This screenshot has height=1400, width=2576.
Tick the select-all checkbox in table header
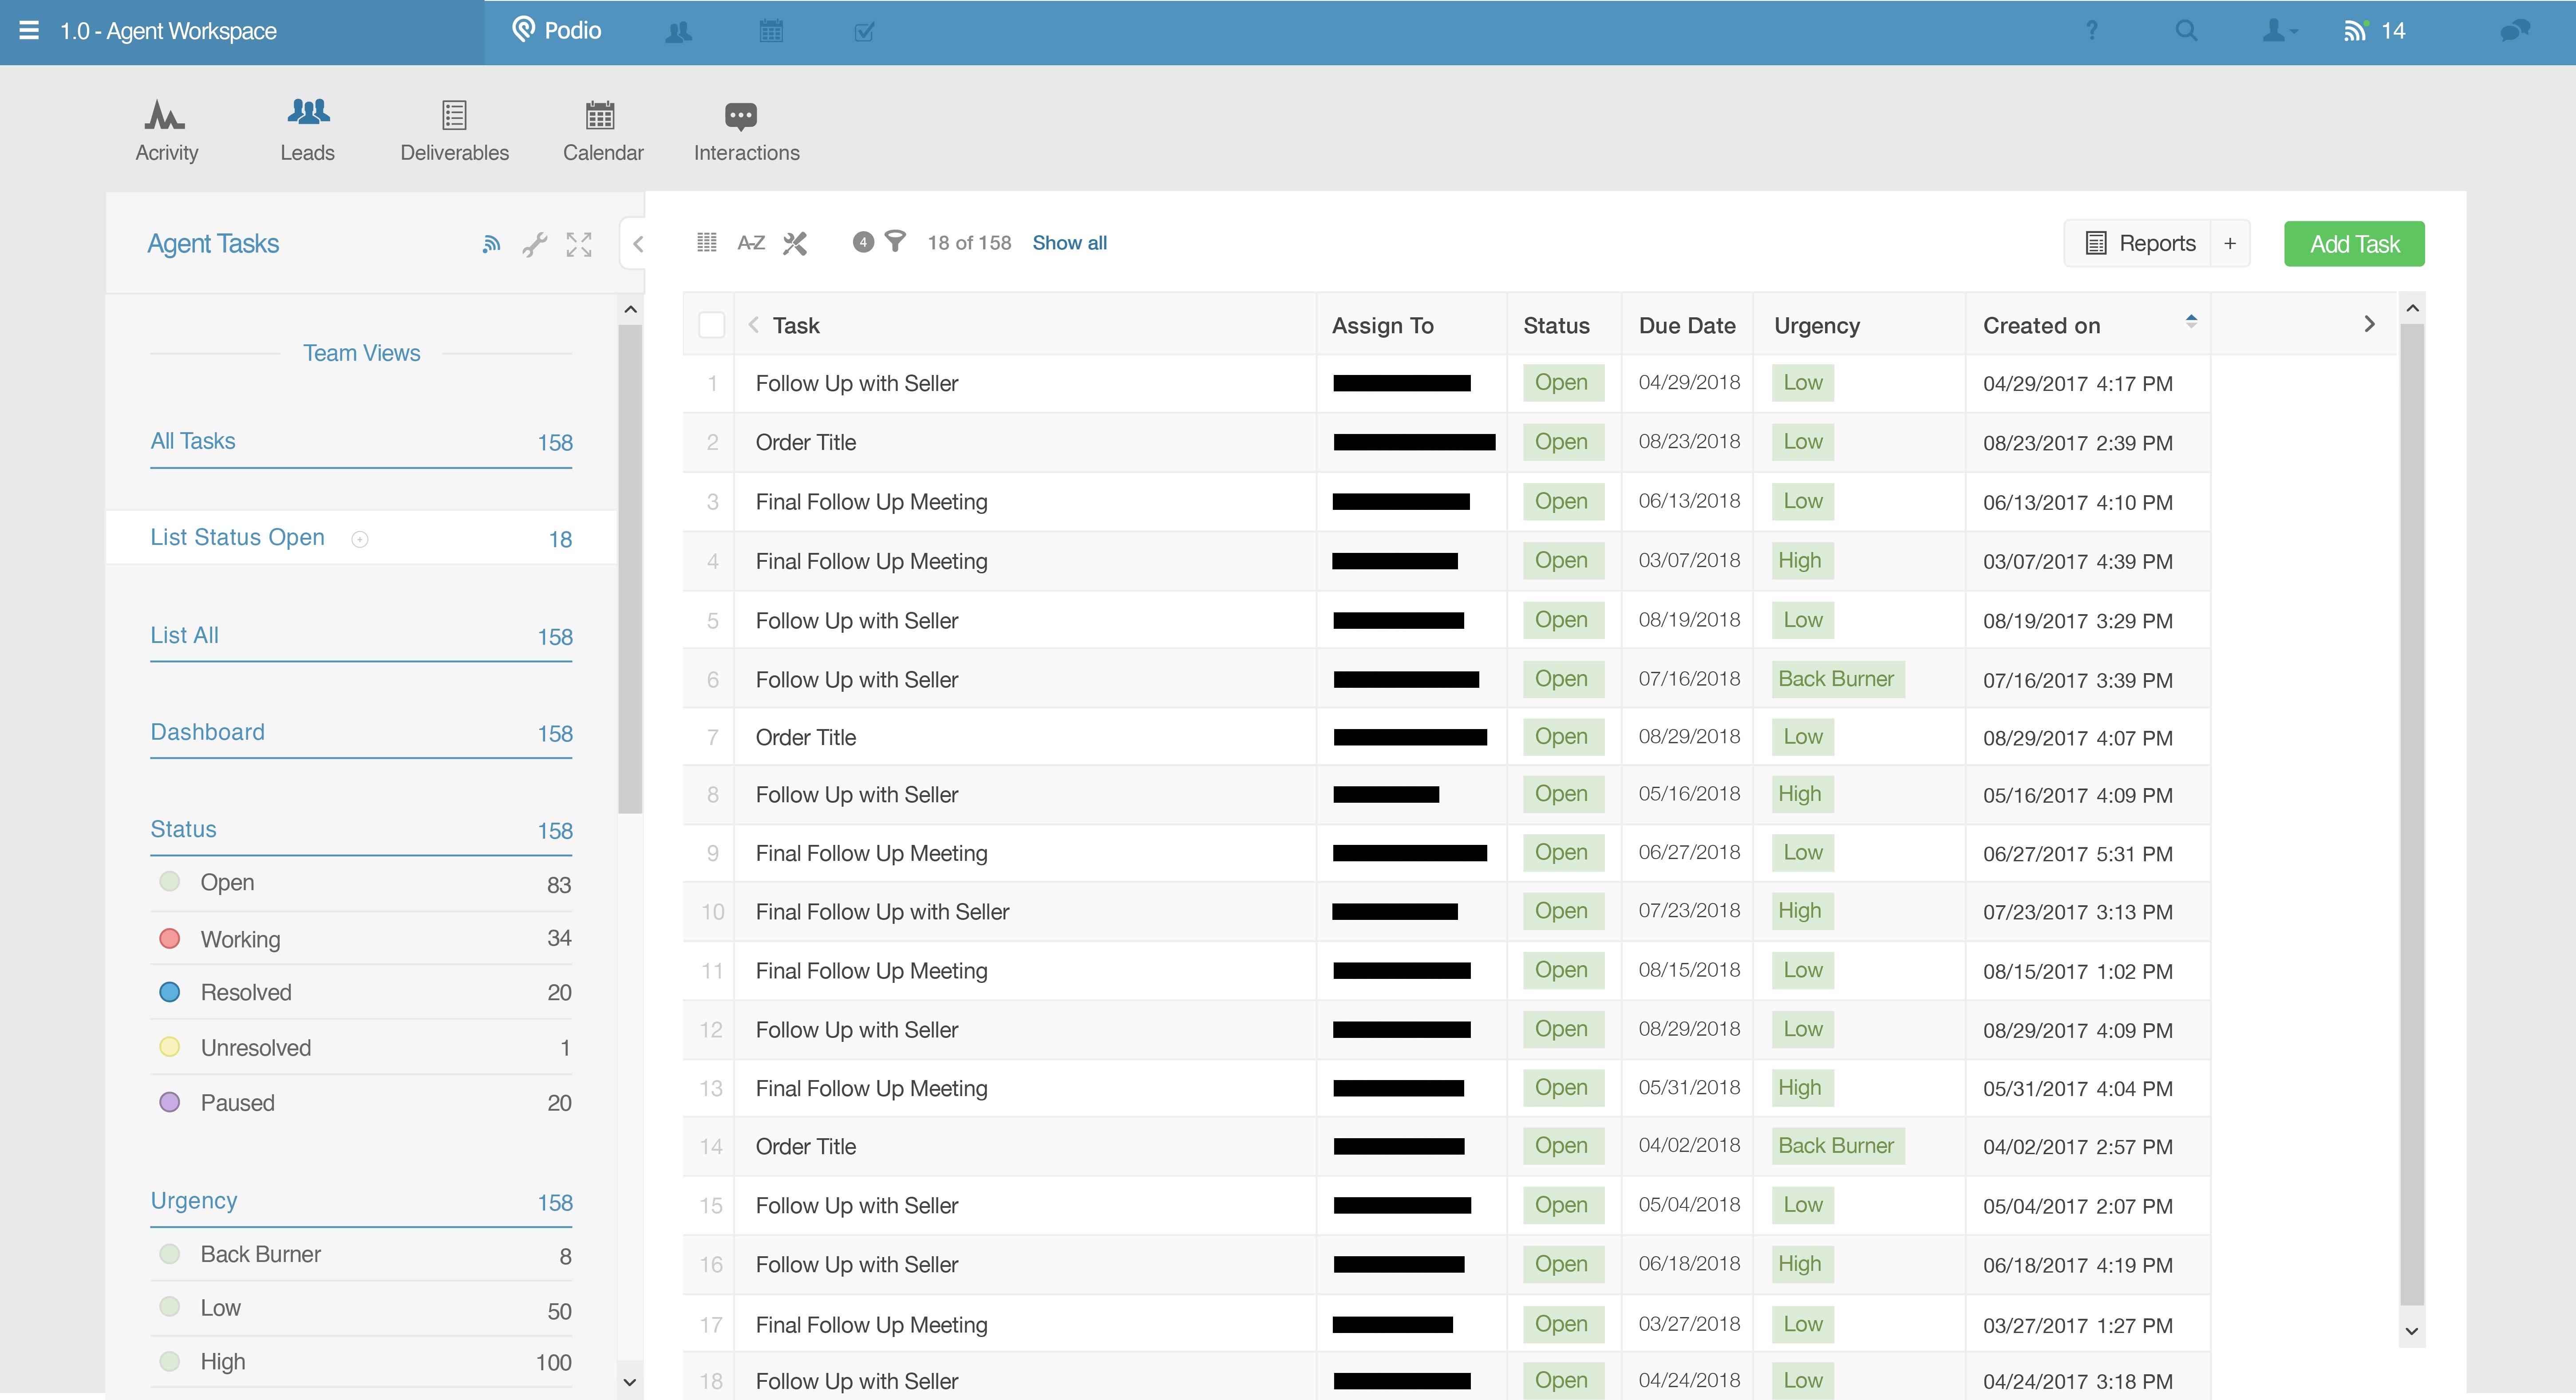click(711, 325)
